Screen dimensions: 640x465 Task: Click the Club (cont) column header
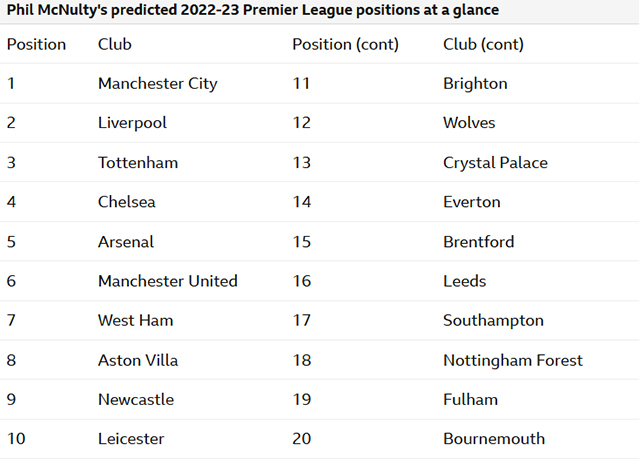(483, 44)
